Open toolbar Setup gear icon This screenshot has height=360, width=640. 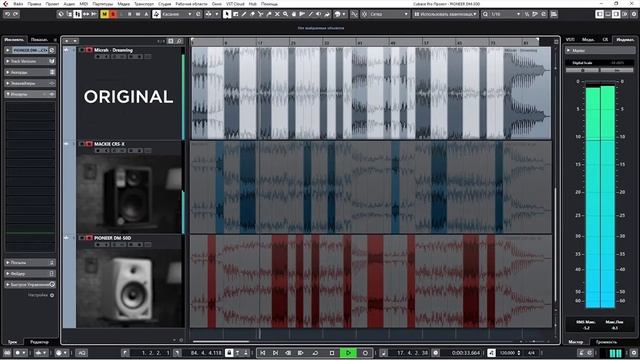[x=634, y=14]
